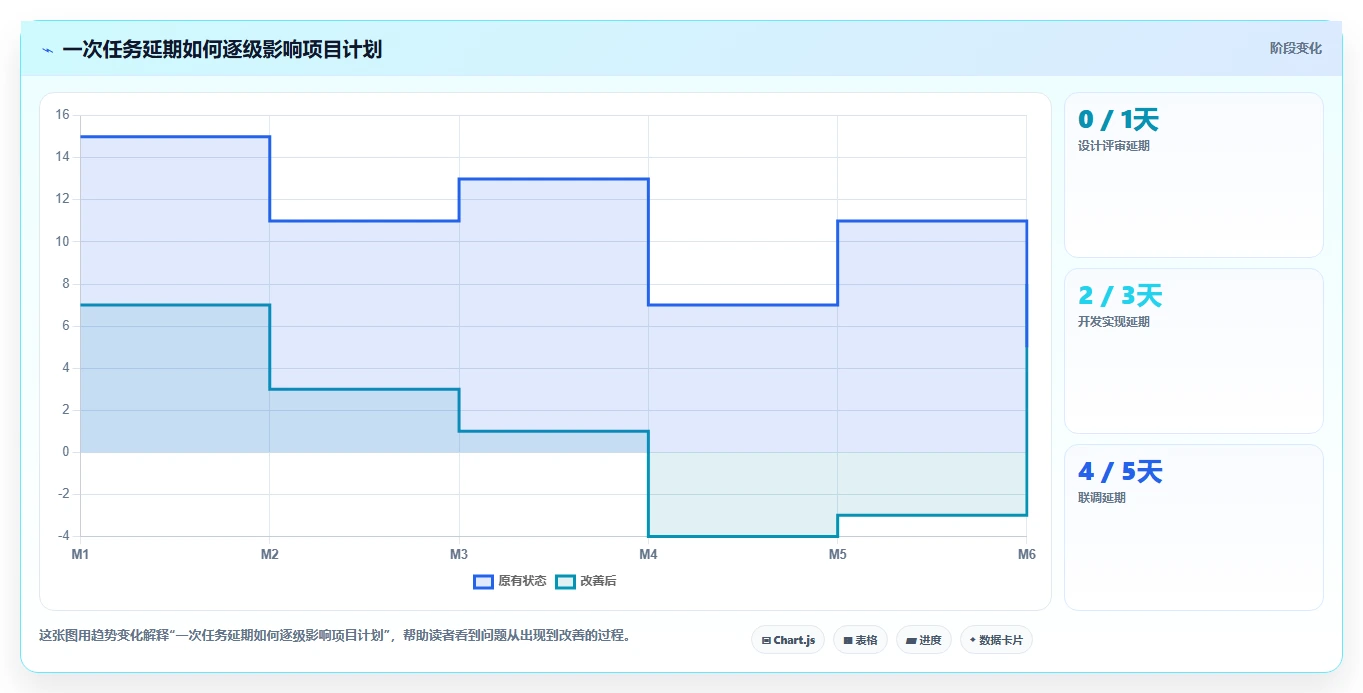Click the M6 axis label
This screenshot has width=1363, height=693.
[x=1025, y=554]
